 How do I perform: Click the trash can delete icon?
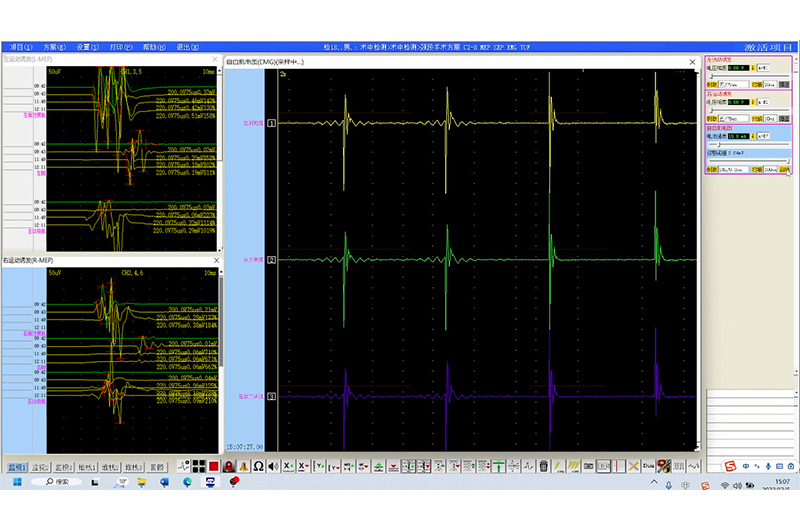pyautogui.click(x=543, y=466)
